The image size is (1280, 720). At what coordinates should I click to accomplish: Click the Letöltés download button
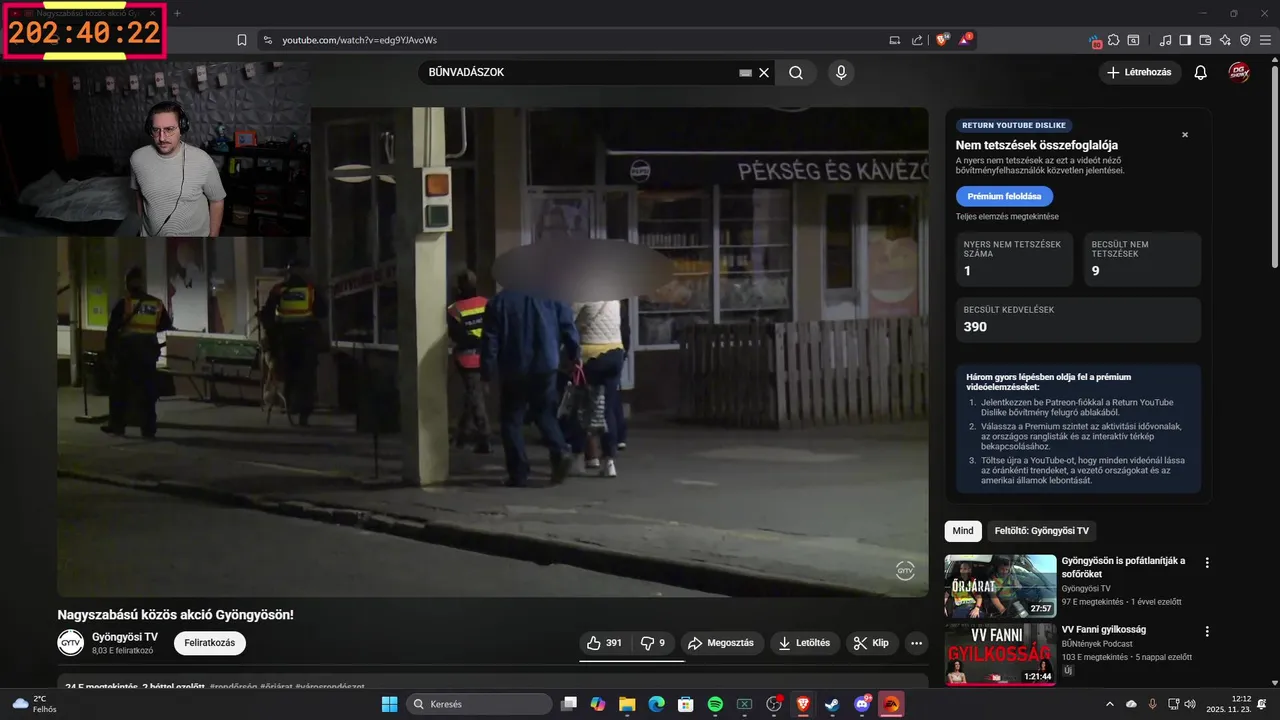(x=806, y=643)
